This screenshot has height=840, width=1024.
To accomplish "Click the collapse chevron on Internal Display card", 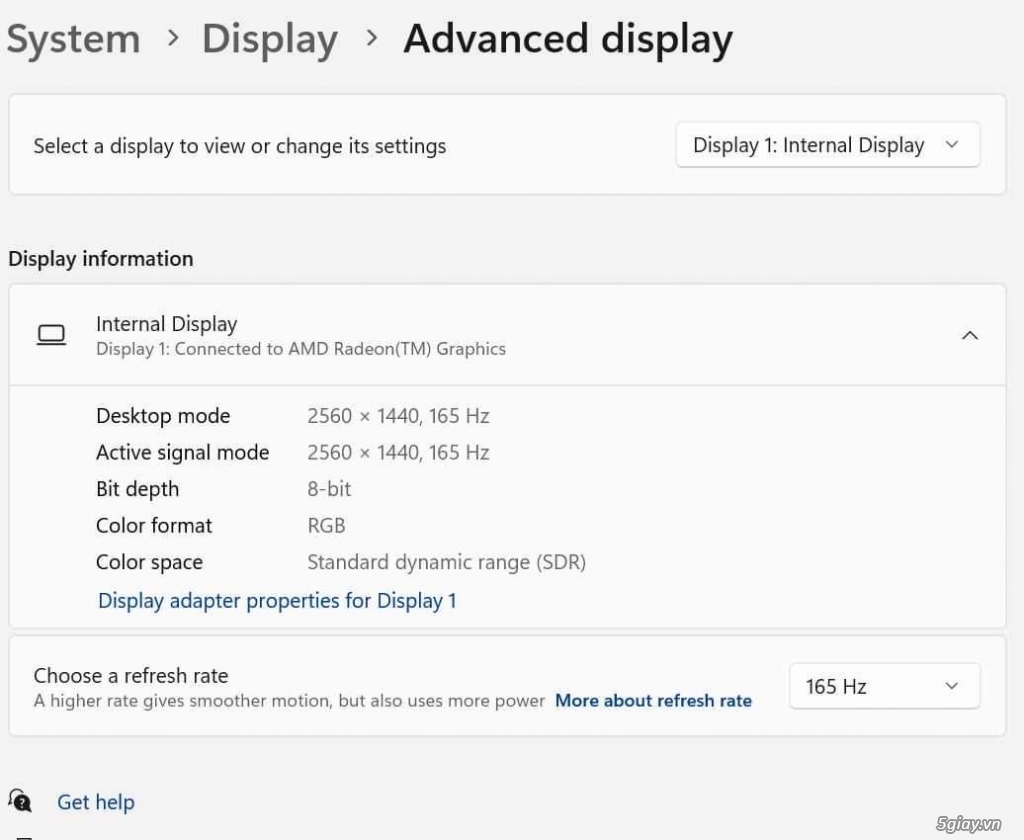I will point(969,336).
